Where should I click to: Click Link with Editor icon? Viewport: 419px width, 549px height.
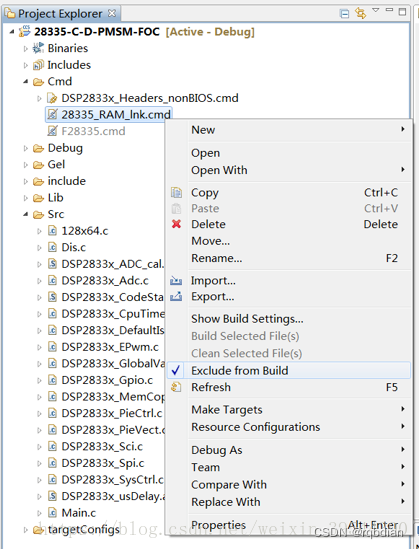pos(360,13)
